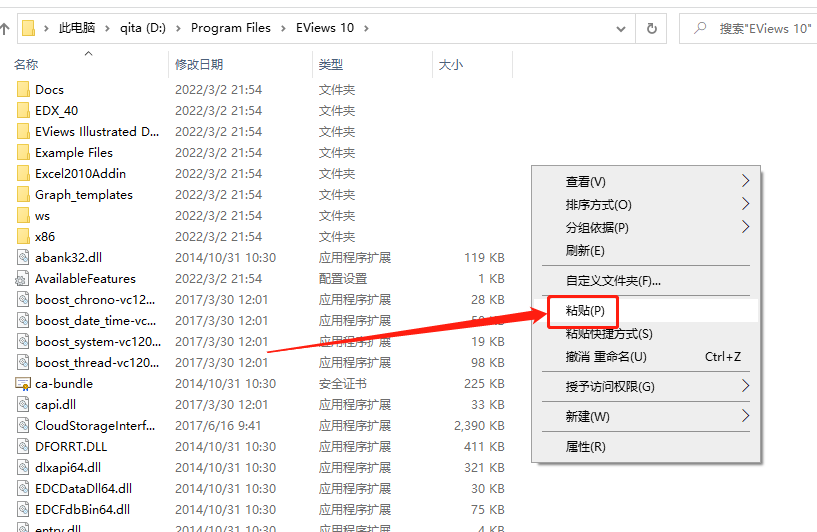Expand chevron before 此电脑 in path

46,28
